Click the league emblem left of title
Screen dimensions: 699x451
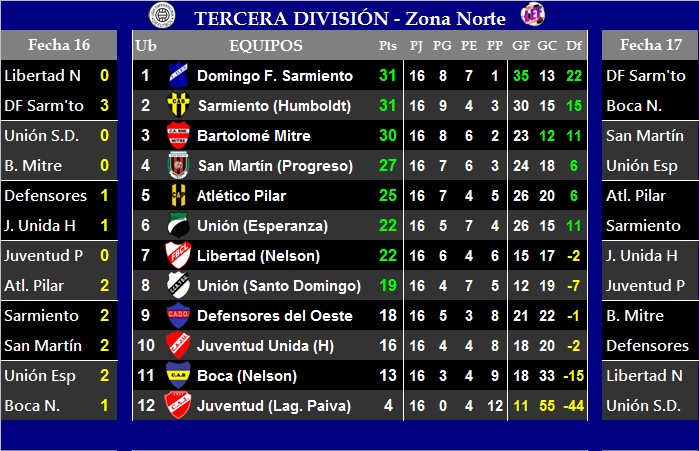pyautogui.click(x=162, y=15)
